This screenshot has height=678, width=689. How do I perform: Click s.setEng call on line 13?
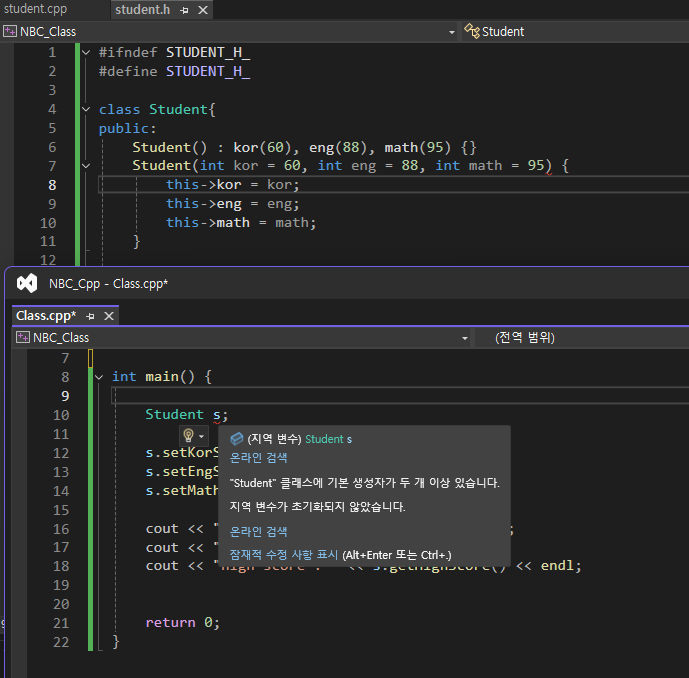[x=181, y=471]
